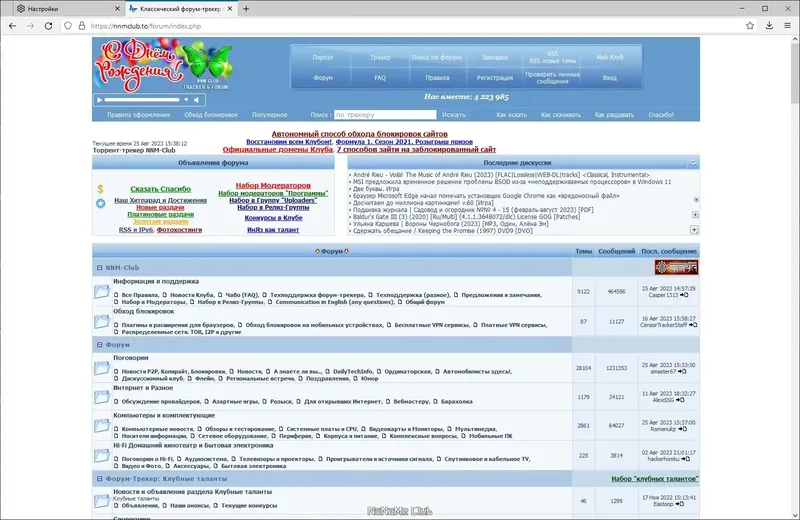The width and height of the screenshot is (800, 520).
Task: Open the Набор Модераторов link
Action: [x=273, y=186]
